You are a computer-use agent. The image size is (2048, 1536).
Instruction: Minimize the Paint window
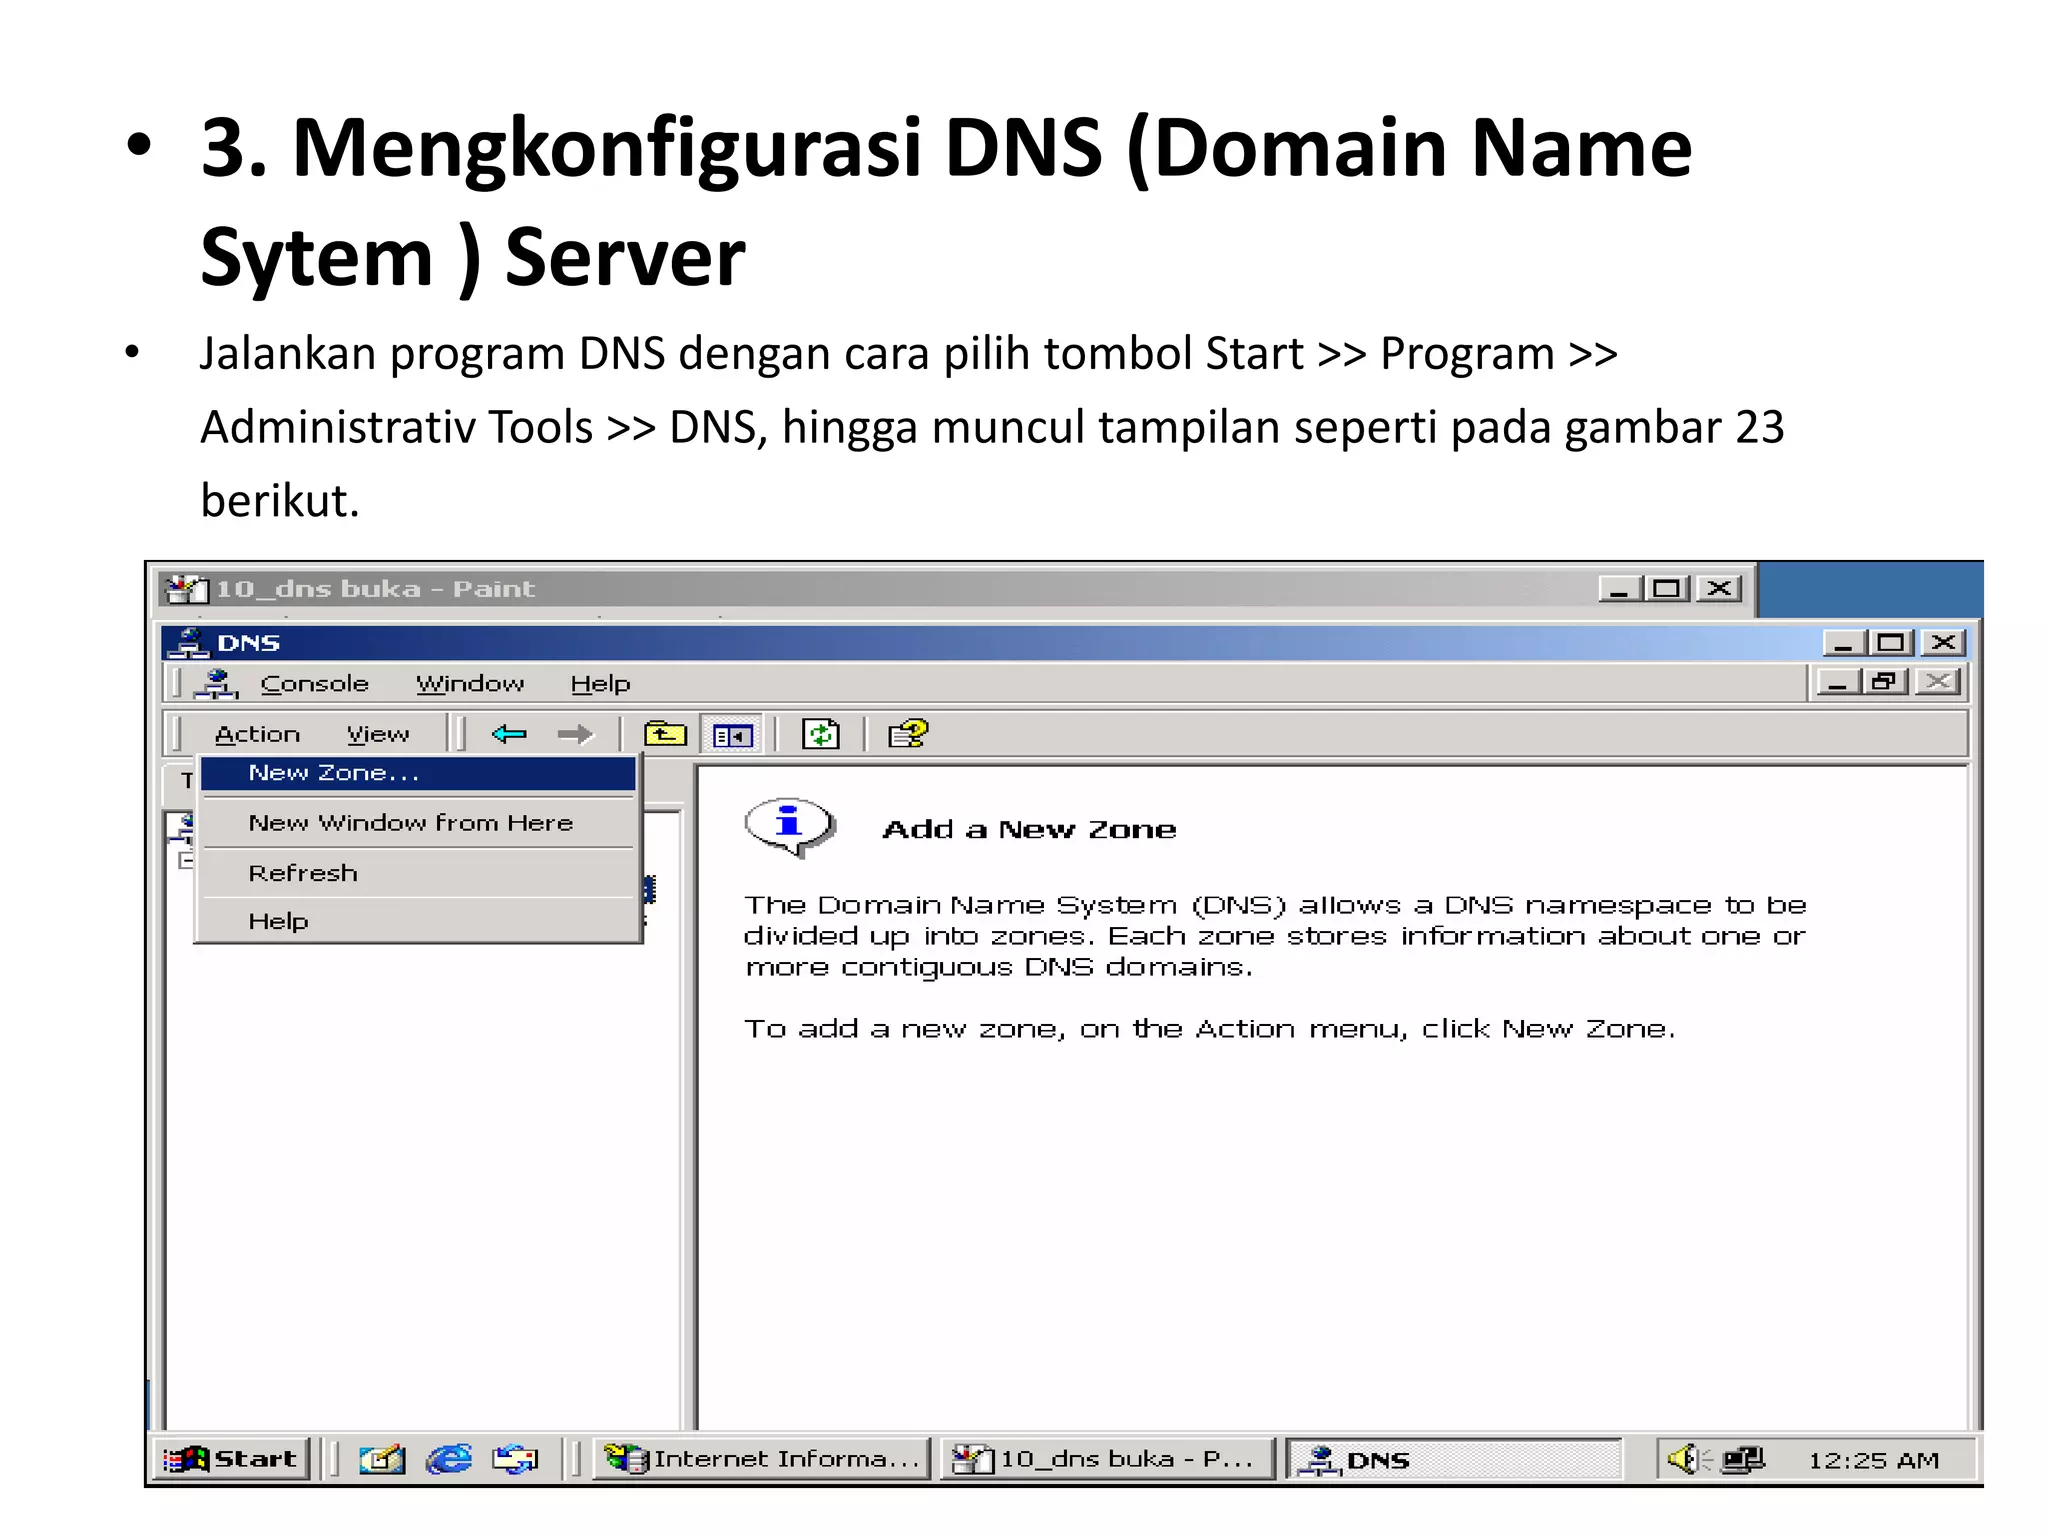pos(1618,589)
